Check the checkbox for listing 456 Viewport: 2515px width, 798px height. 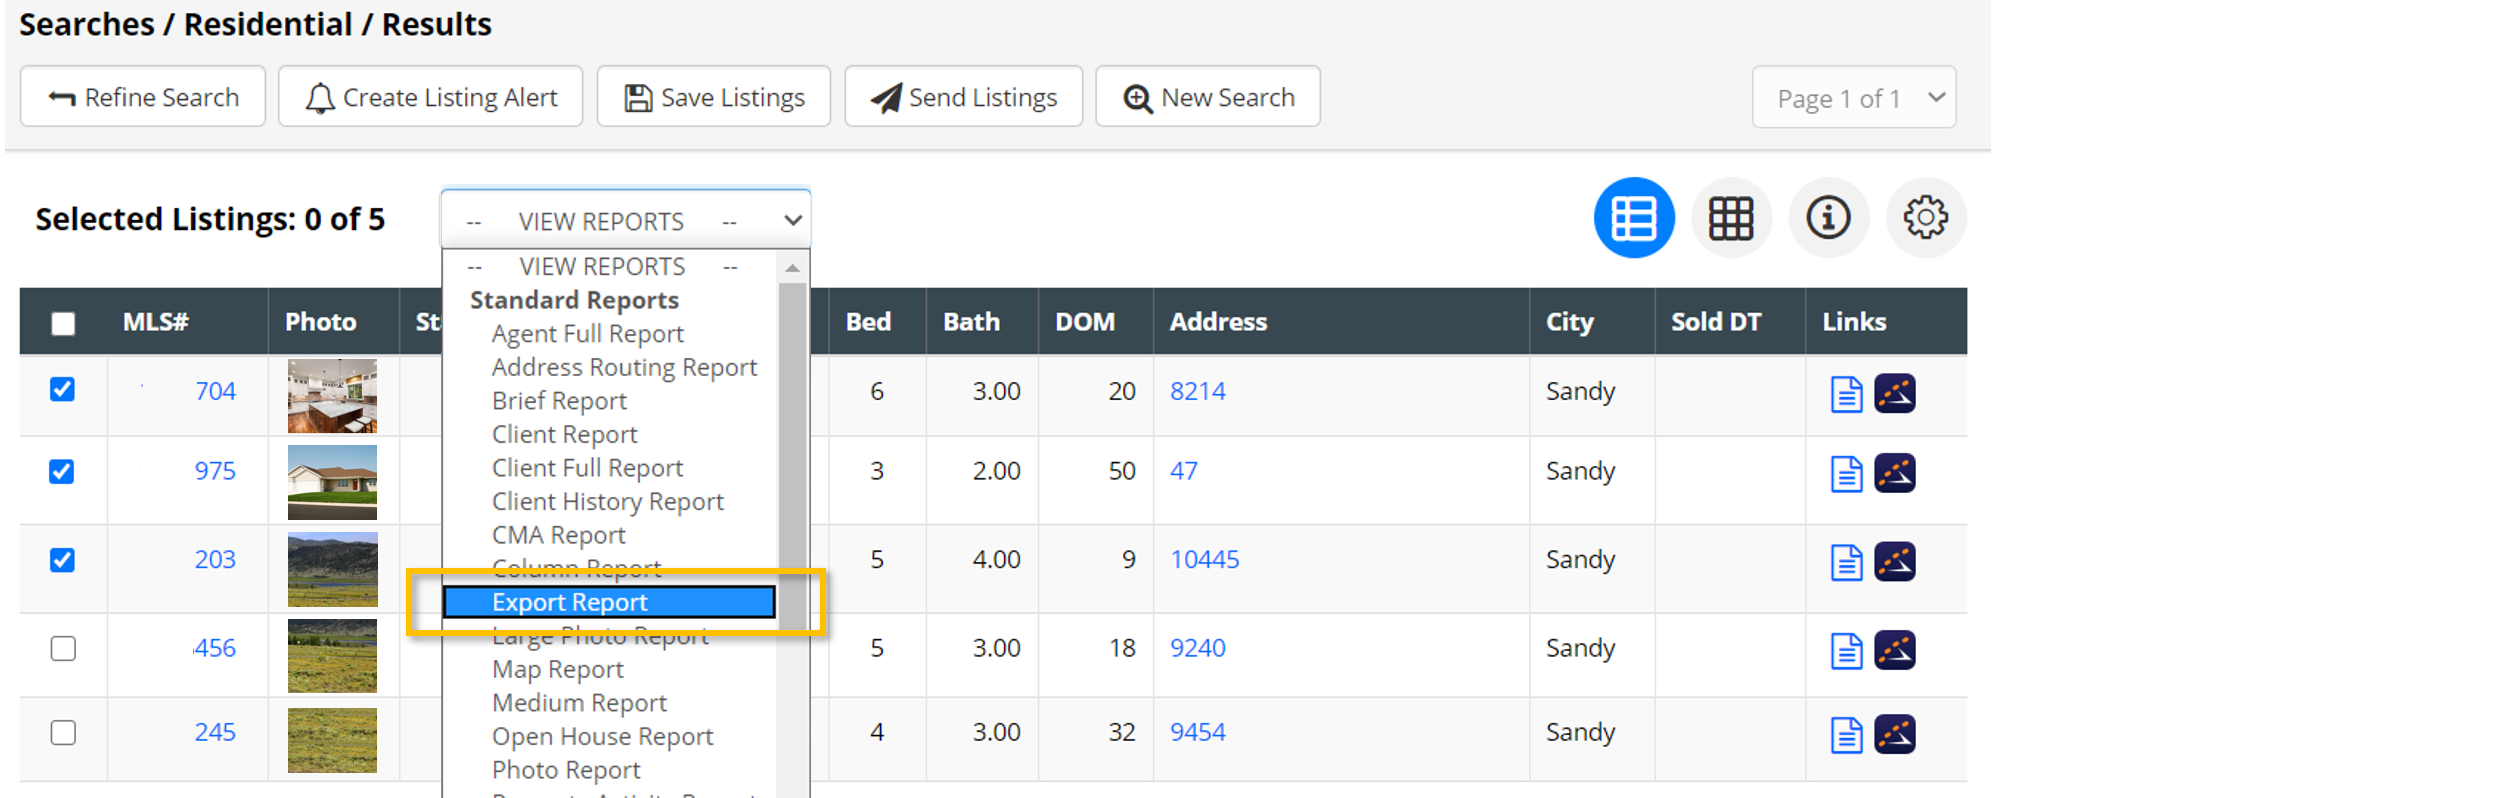63,648
